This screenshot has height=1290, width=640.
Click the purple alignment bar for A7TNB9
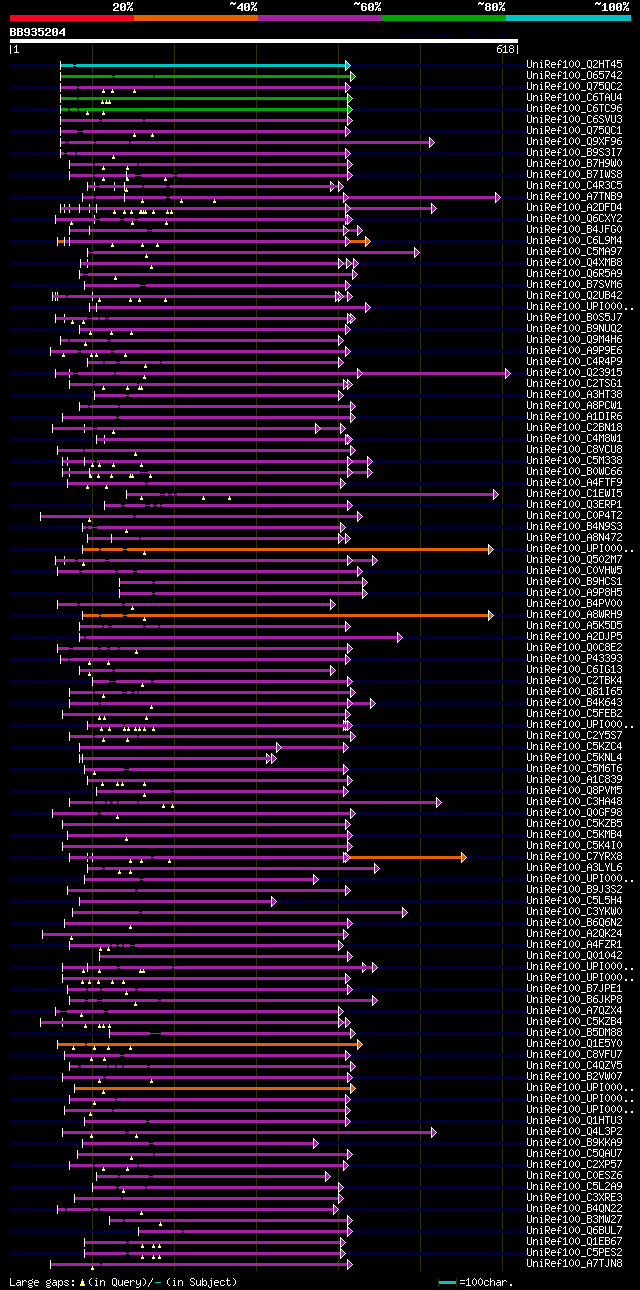point(290,197)
